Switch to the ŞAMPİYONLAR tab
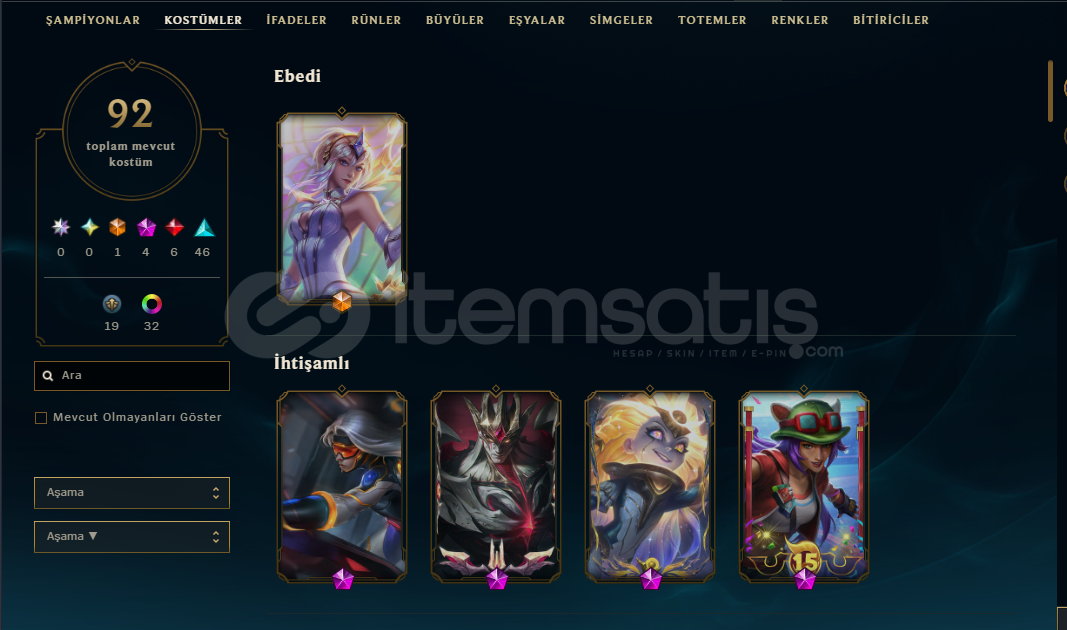This screenshot has width=1067, height=630. pos(93,20)
